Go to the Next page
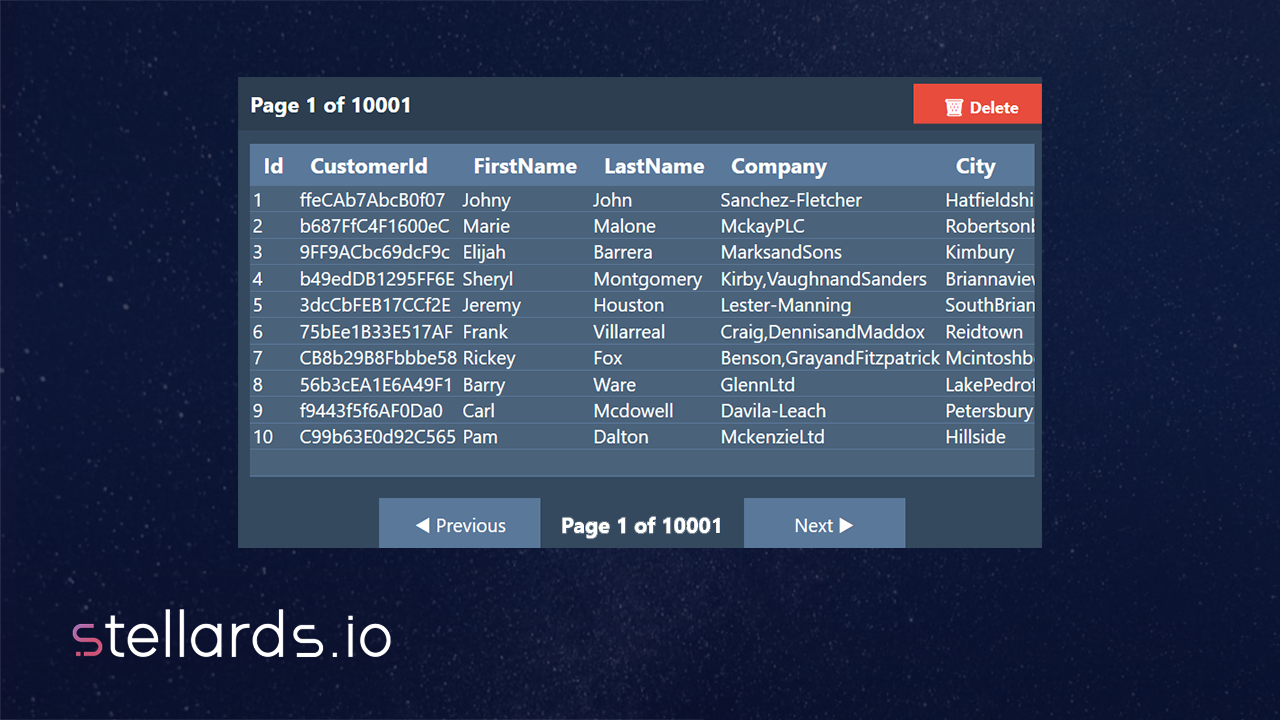Screen dimensions: 1280x720 [x=824, y=524]
